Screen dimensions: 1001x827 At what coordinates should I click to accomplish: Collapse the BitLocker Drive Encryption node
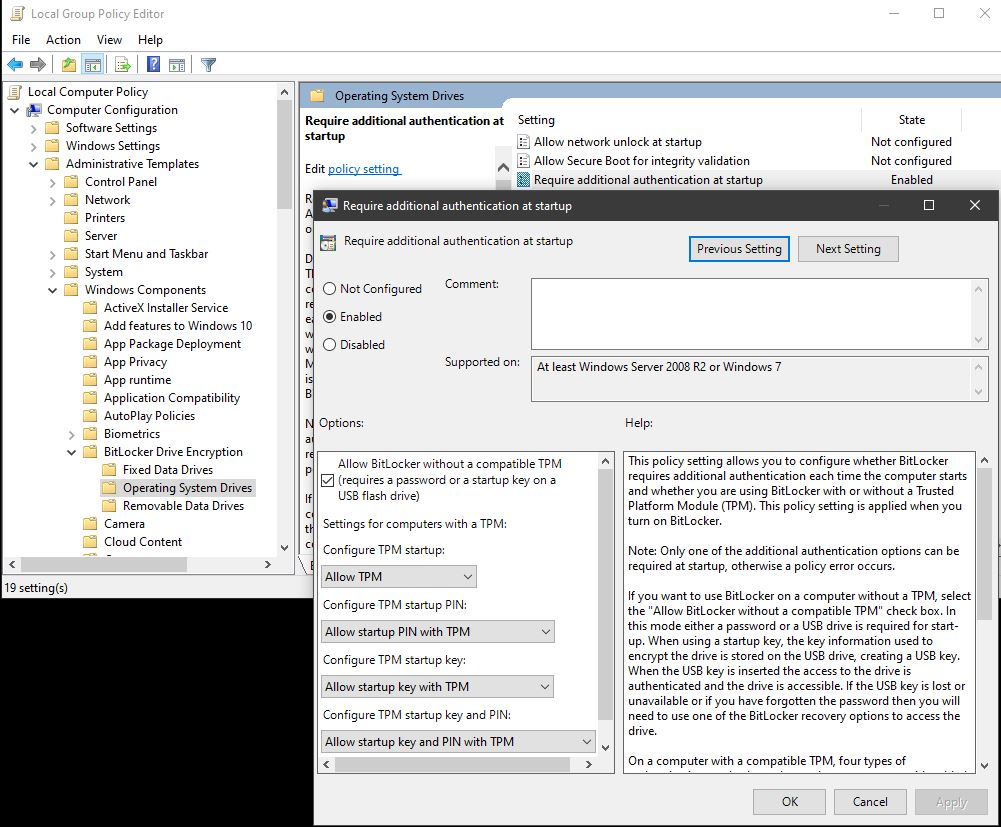pos(72,452)
